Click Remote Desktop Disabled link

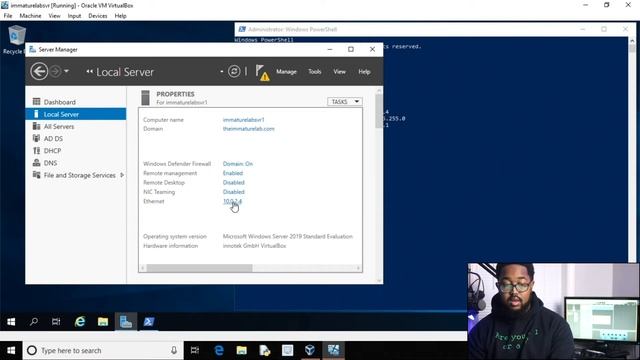point(233,182)
